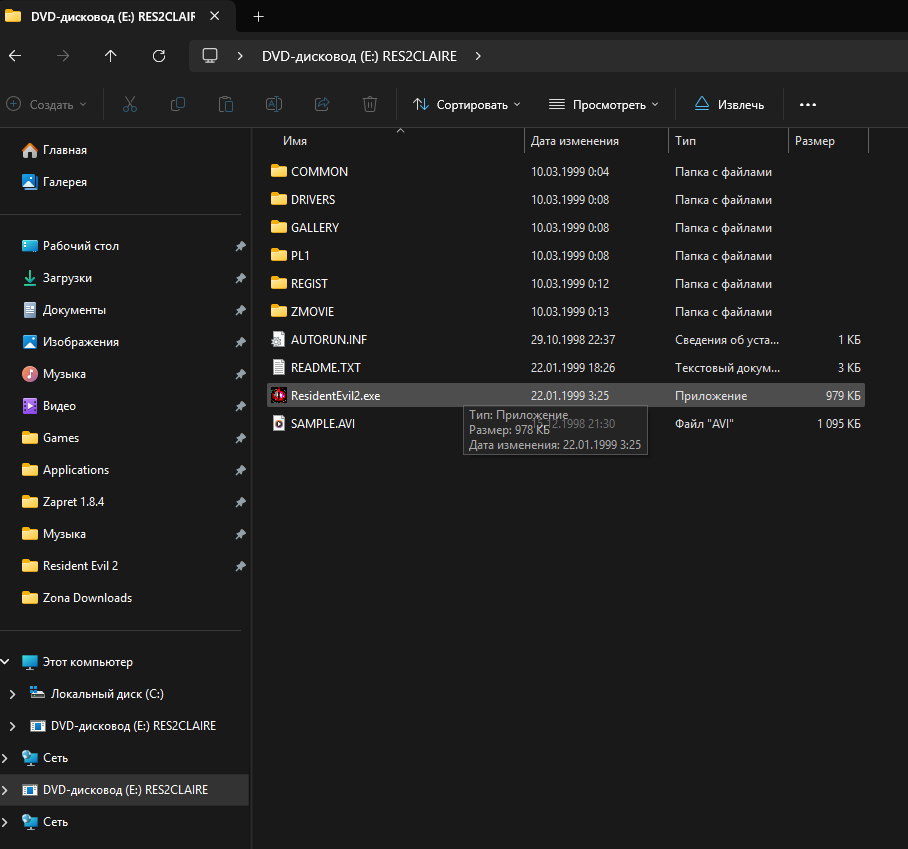Viewport: 908px width, 849px height.
Task: Select the ZMOVIE folder icon
Action: pos(279,312)
